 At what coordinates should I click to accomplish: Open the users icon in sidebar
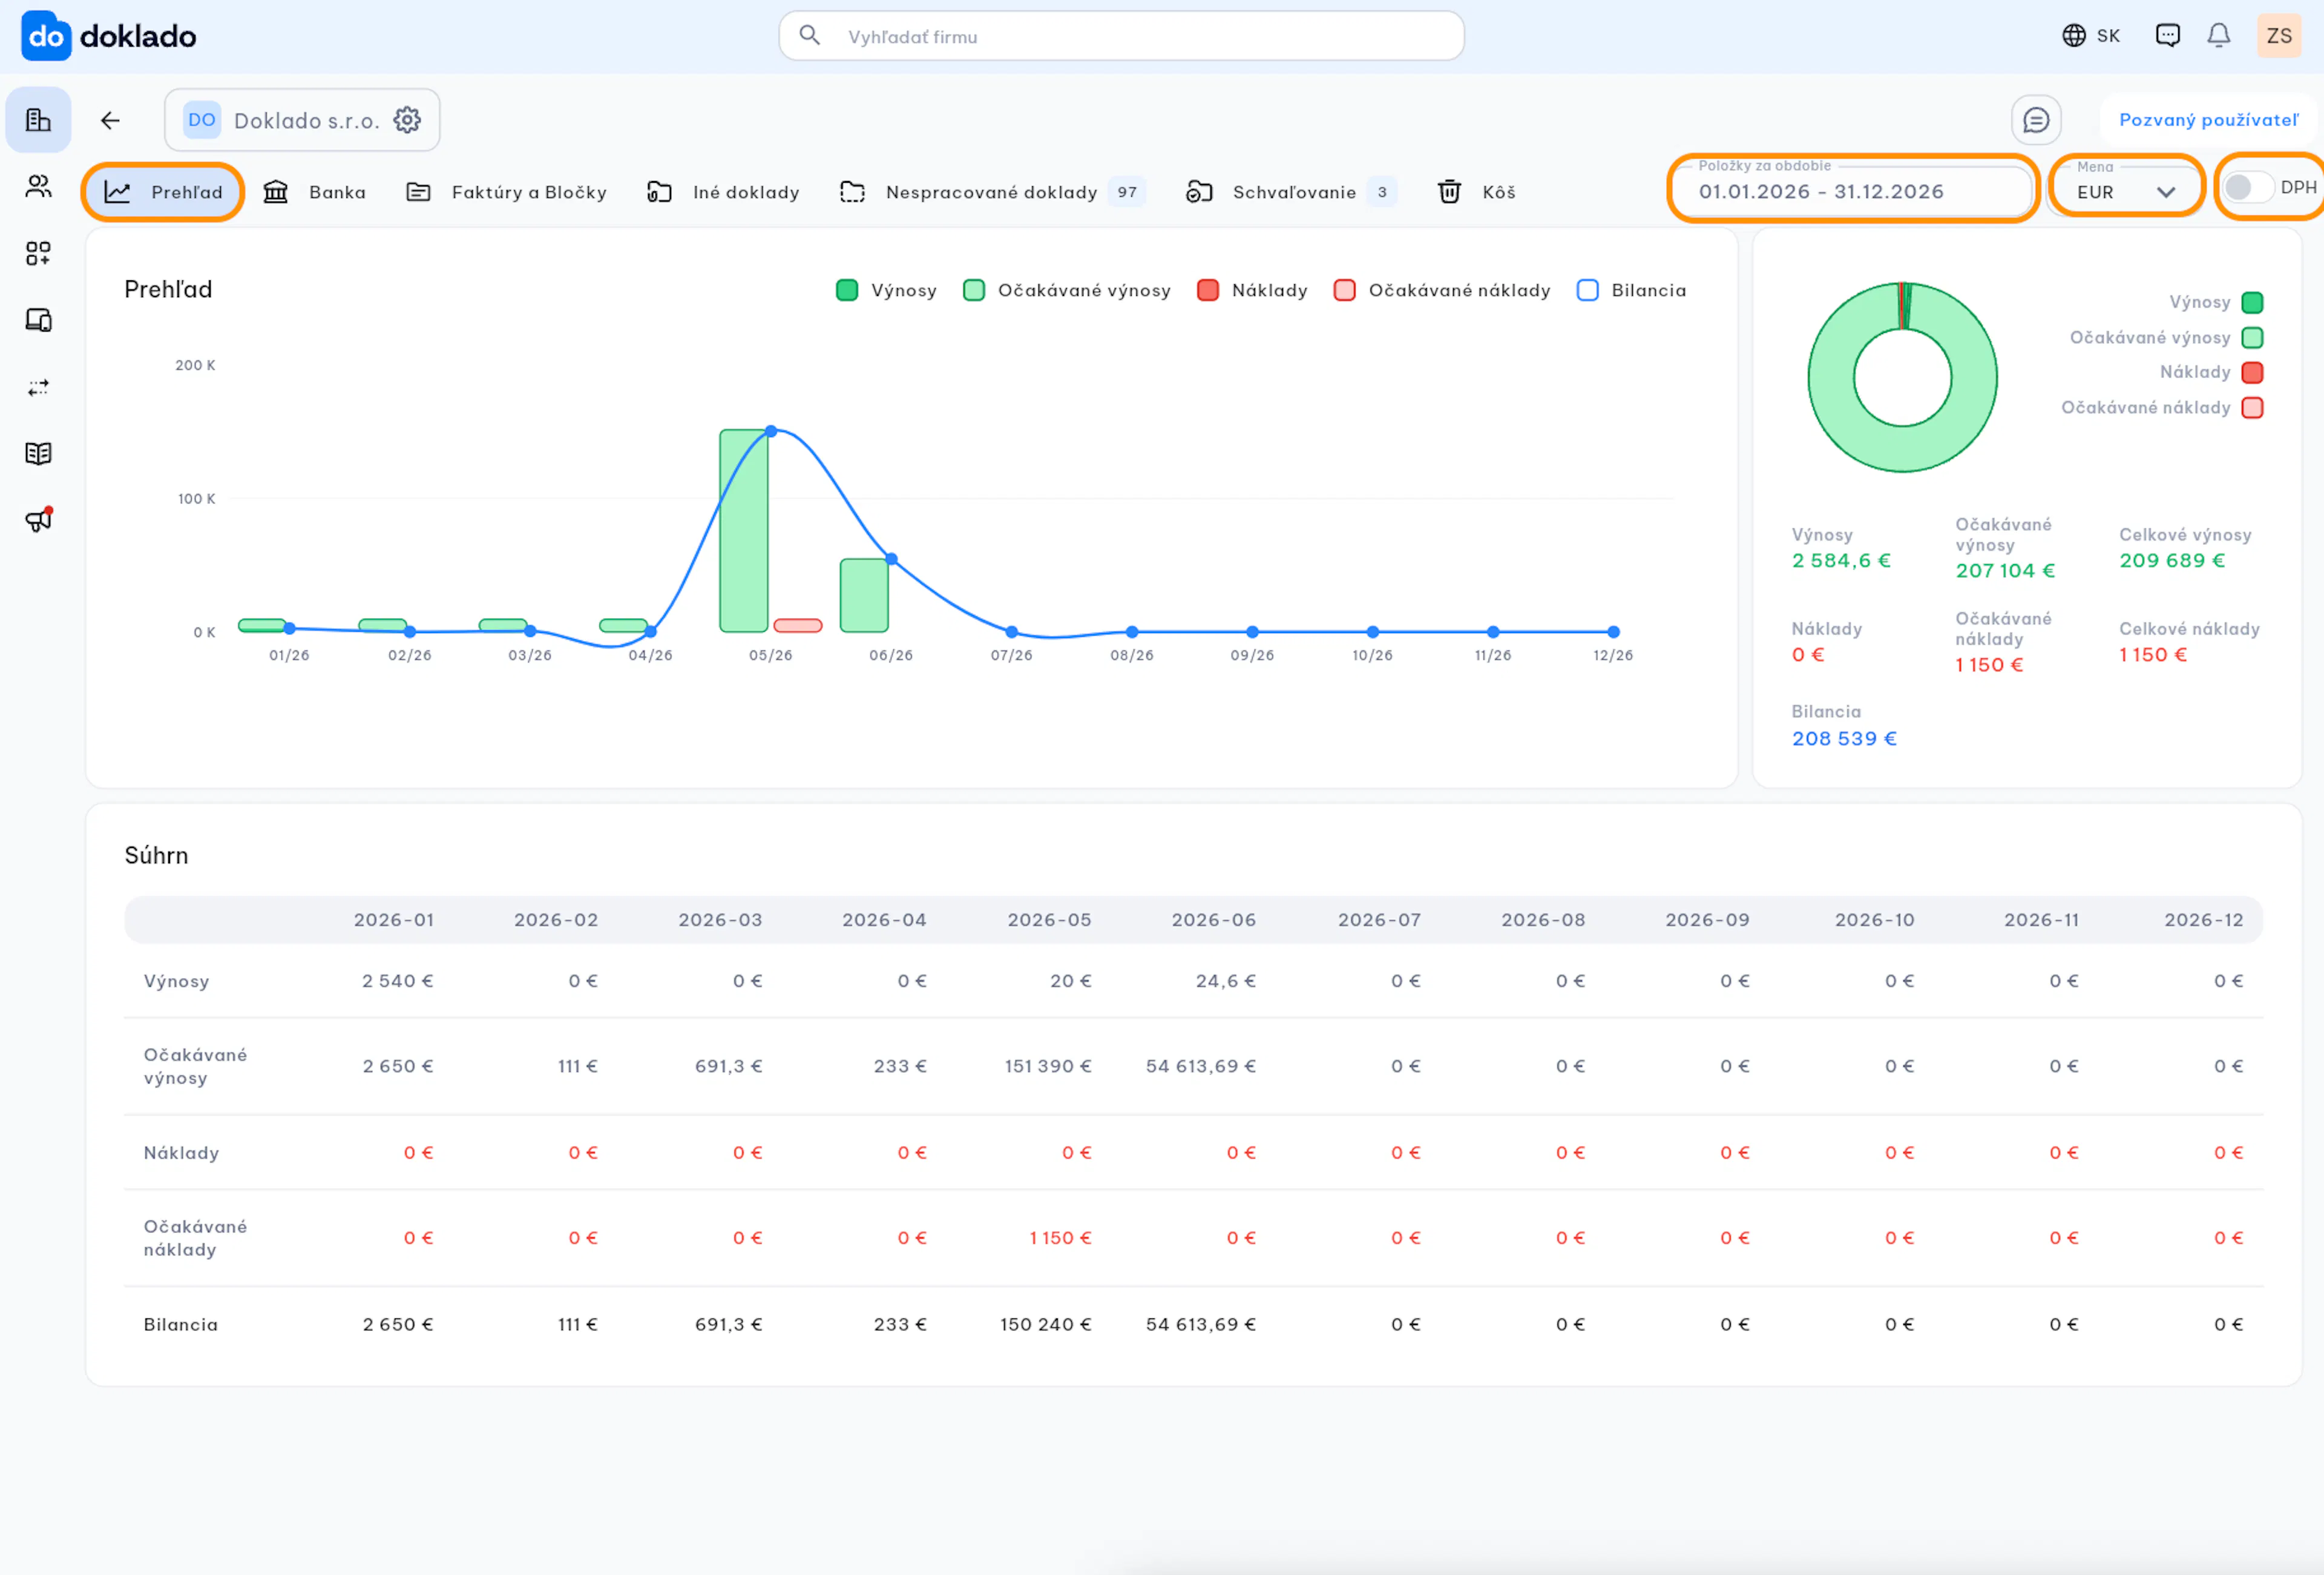coord(38,186)
